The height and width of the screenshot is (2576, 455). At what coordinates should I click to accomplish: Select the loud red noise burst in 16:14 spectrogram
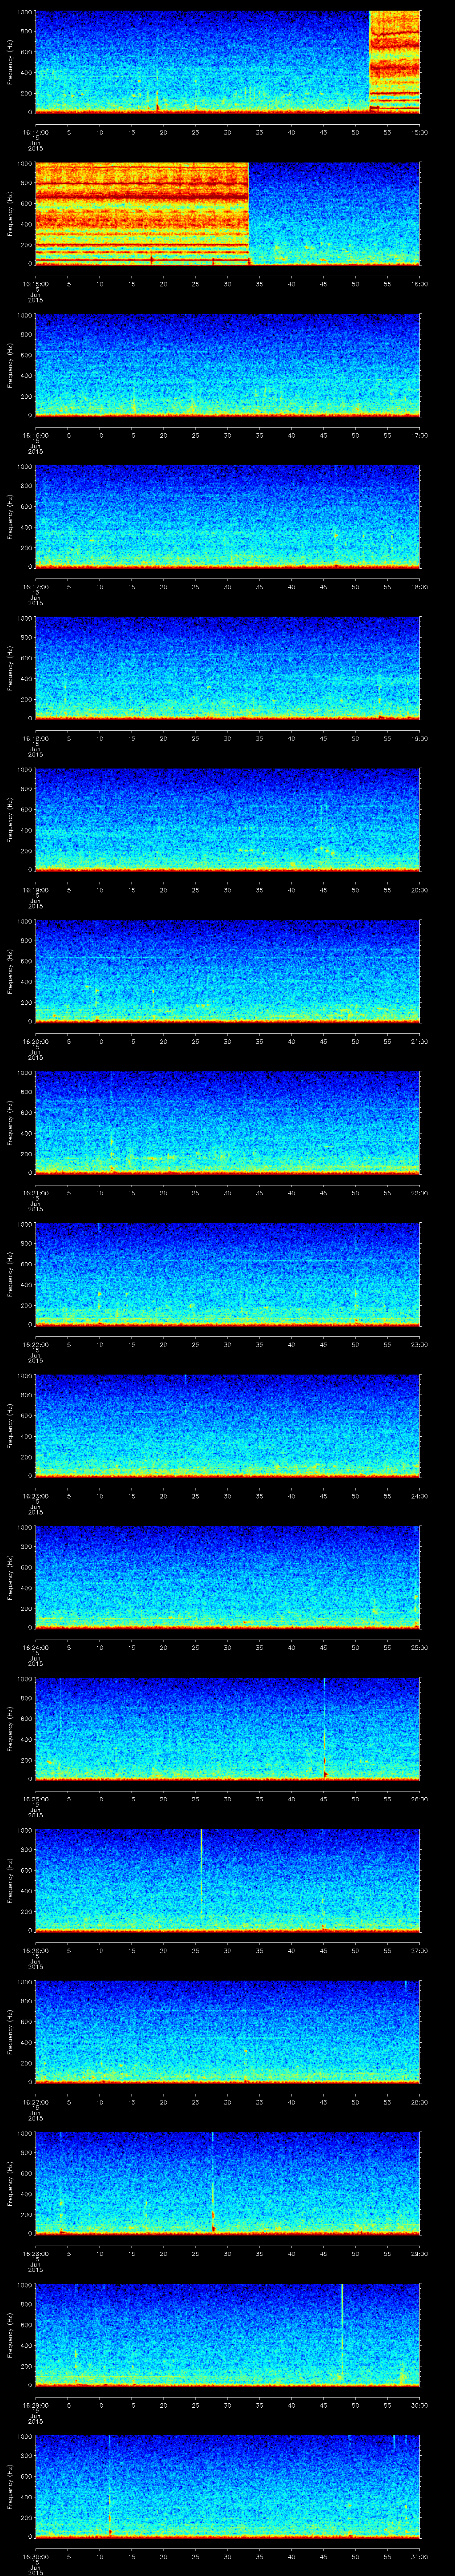(x=394, y=62)
